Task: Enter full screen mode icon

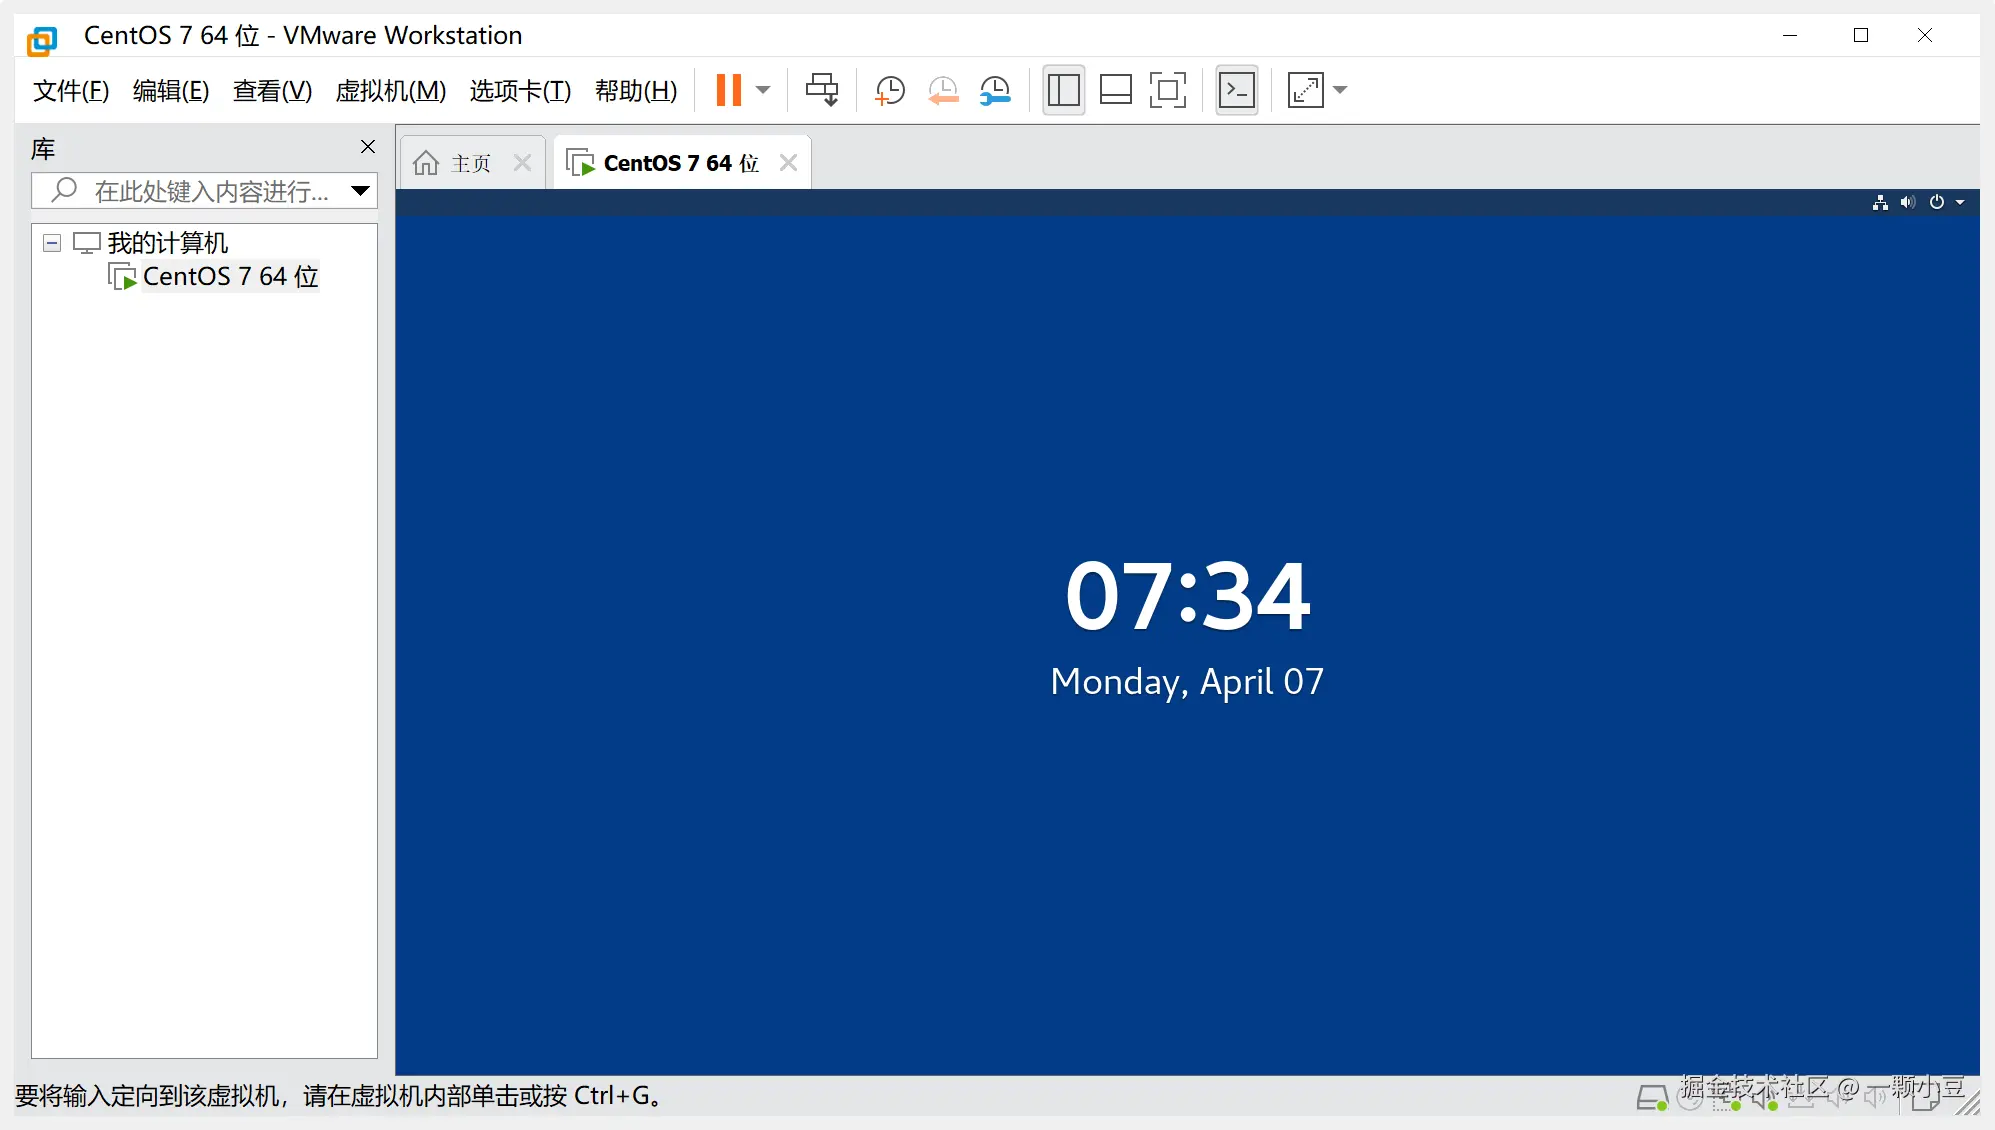Action: click(1167, 90)
